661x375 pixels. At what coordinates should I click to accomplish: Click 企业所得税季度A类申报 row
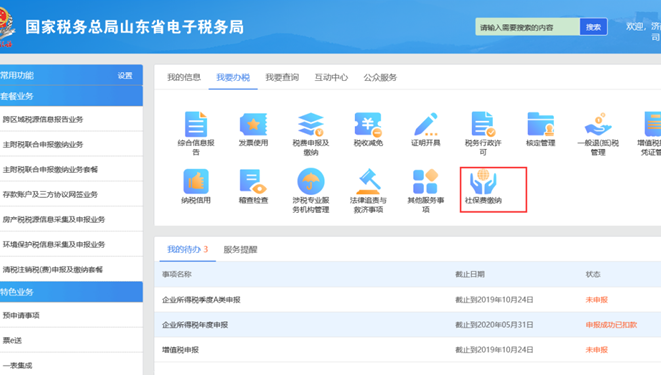tap(408, 300)
